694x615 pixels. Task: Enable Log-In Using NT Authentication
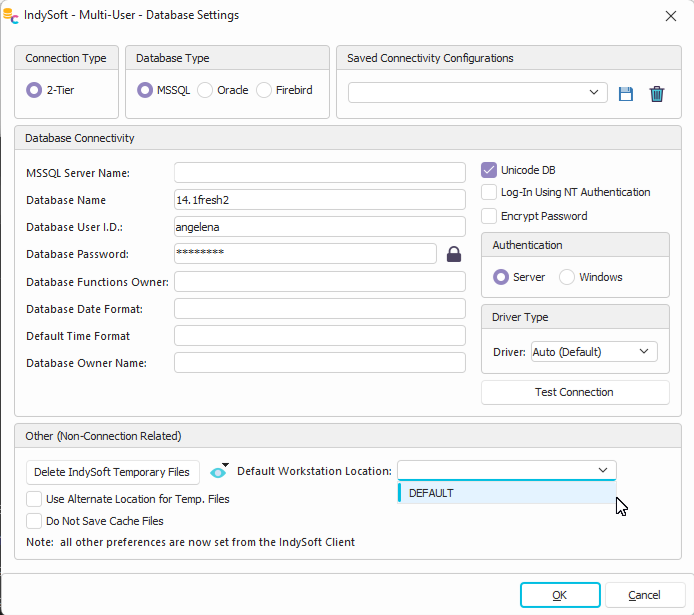point(489,192)
